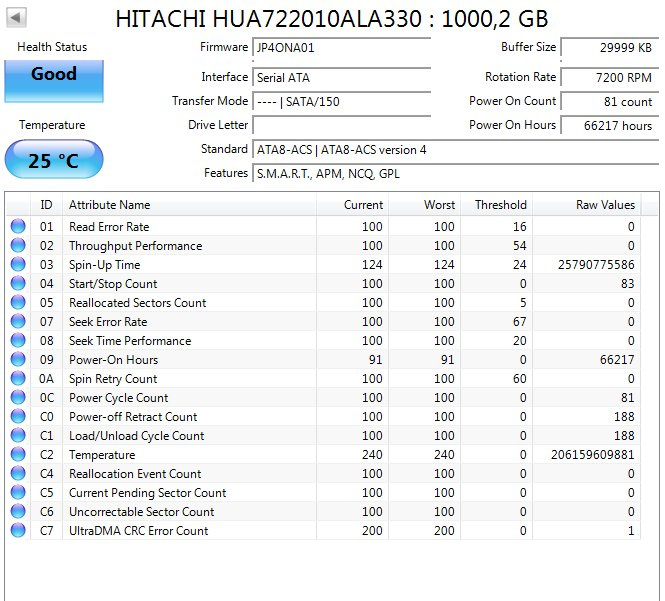Viewport: 665px width, 601px height.
Task: Click the Transfer Mode field showing SATA/150
Action: [x=342, y=101]
